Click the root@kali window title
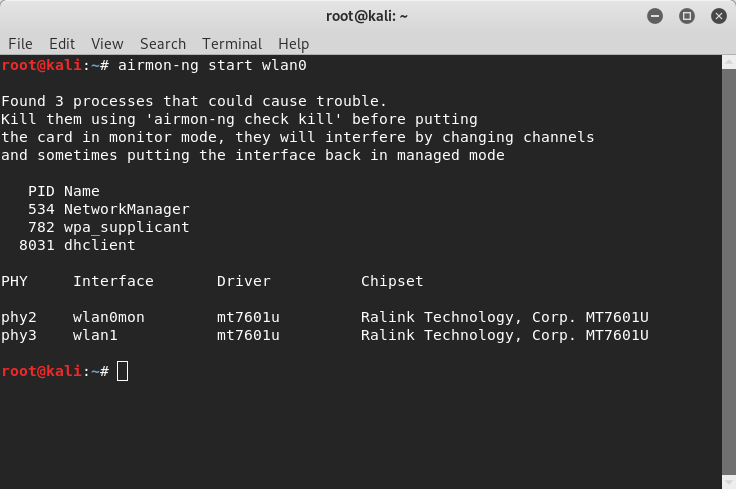 point(367,16)
